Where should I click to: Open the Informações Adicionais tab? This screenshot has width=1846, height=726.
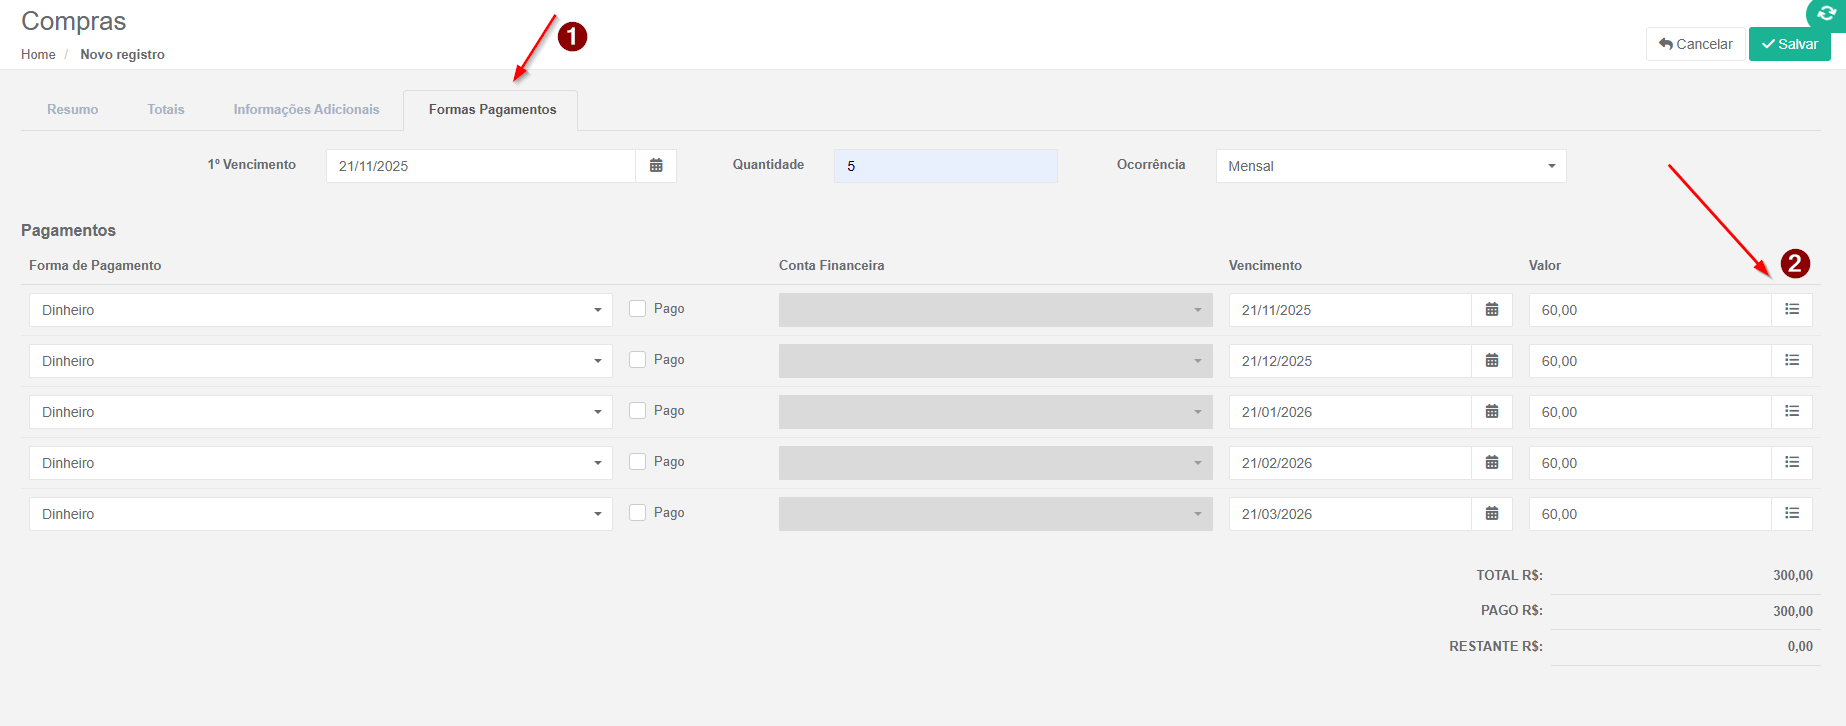click(x=306, y=110)
